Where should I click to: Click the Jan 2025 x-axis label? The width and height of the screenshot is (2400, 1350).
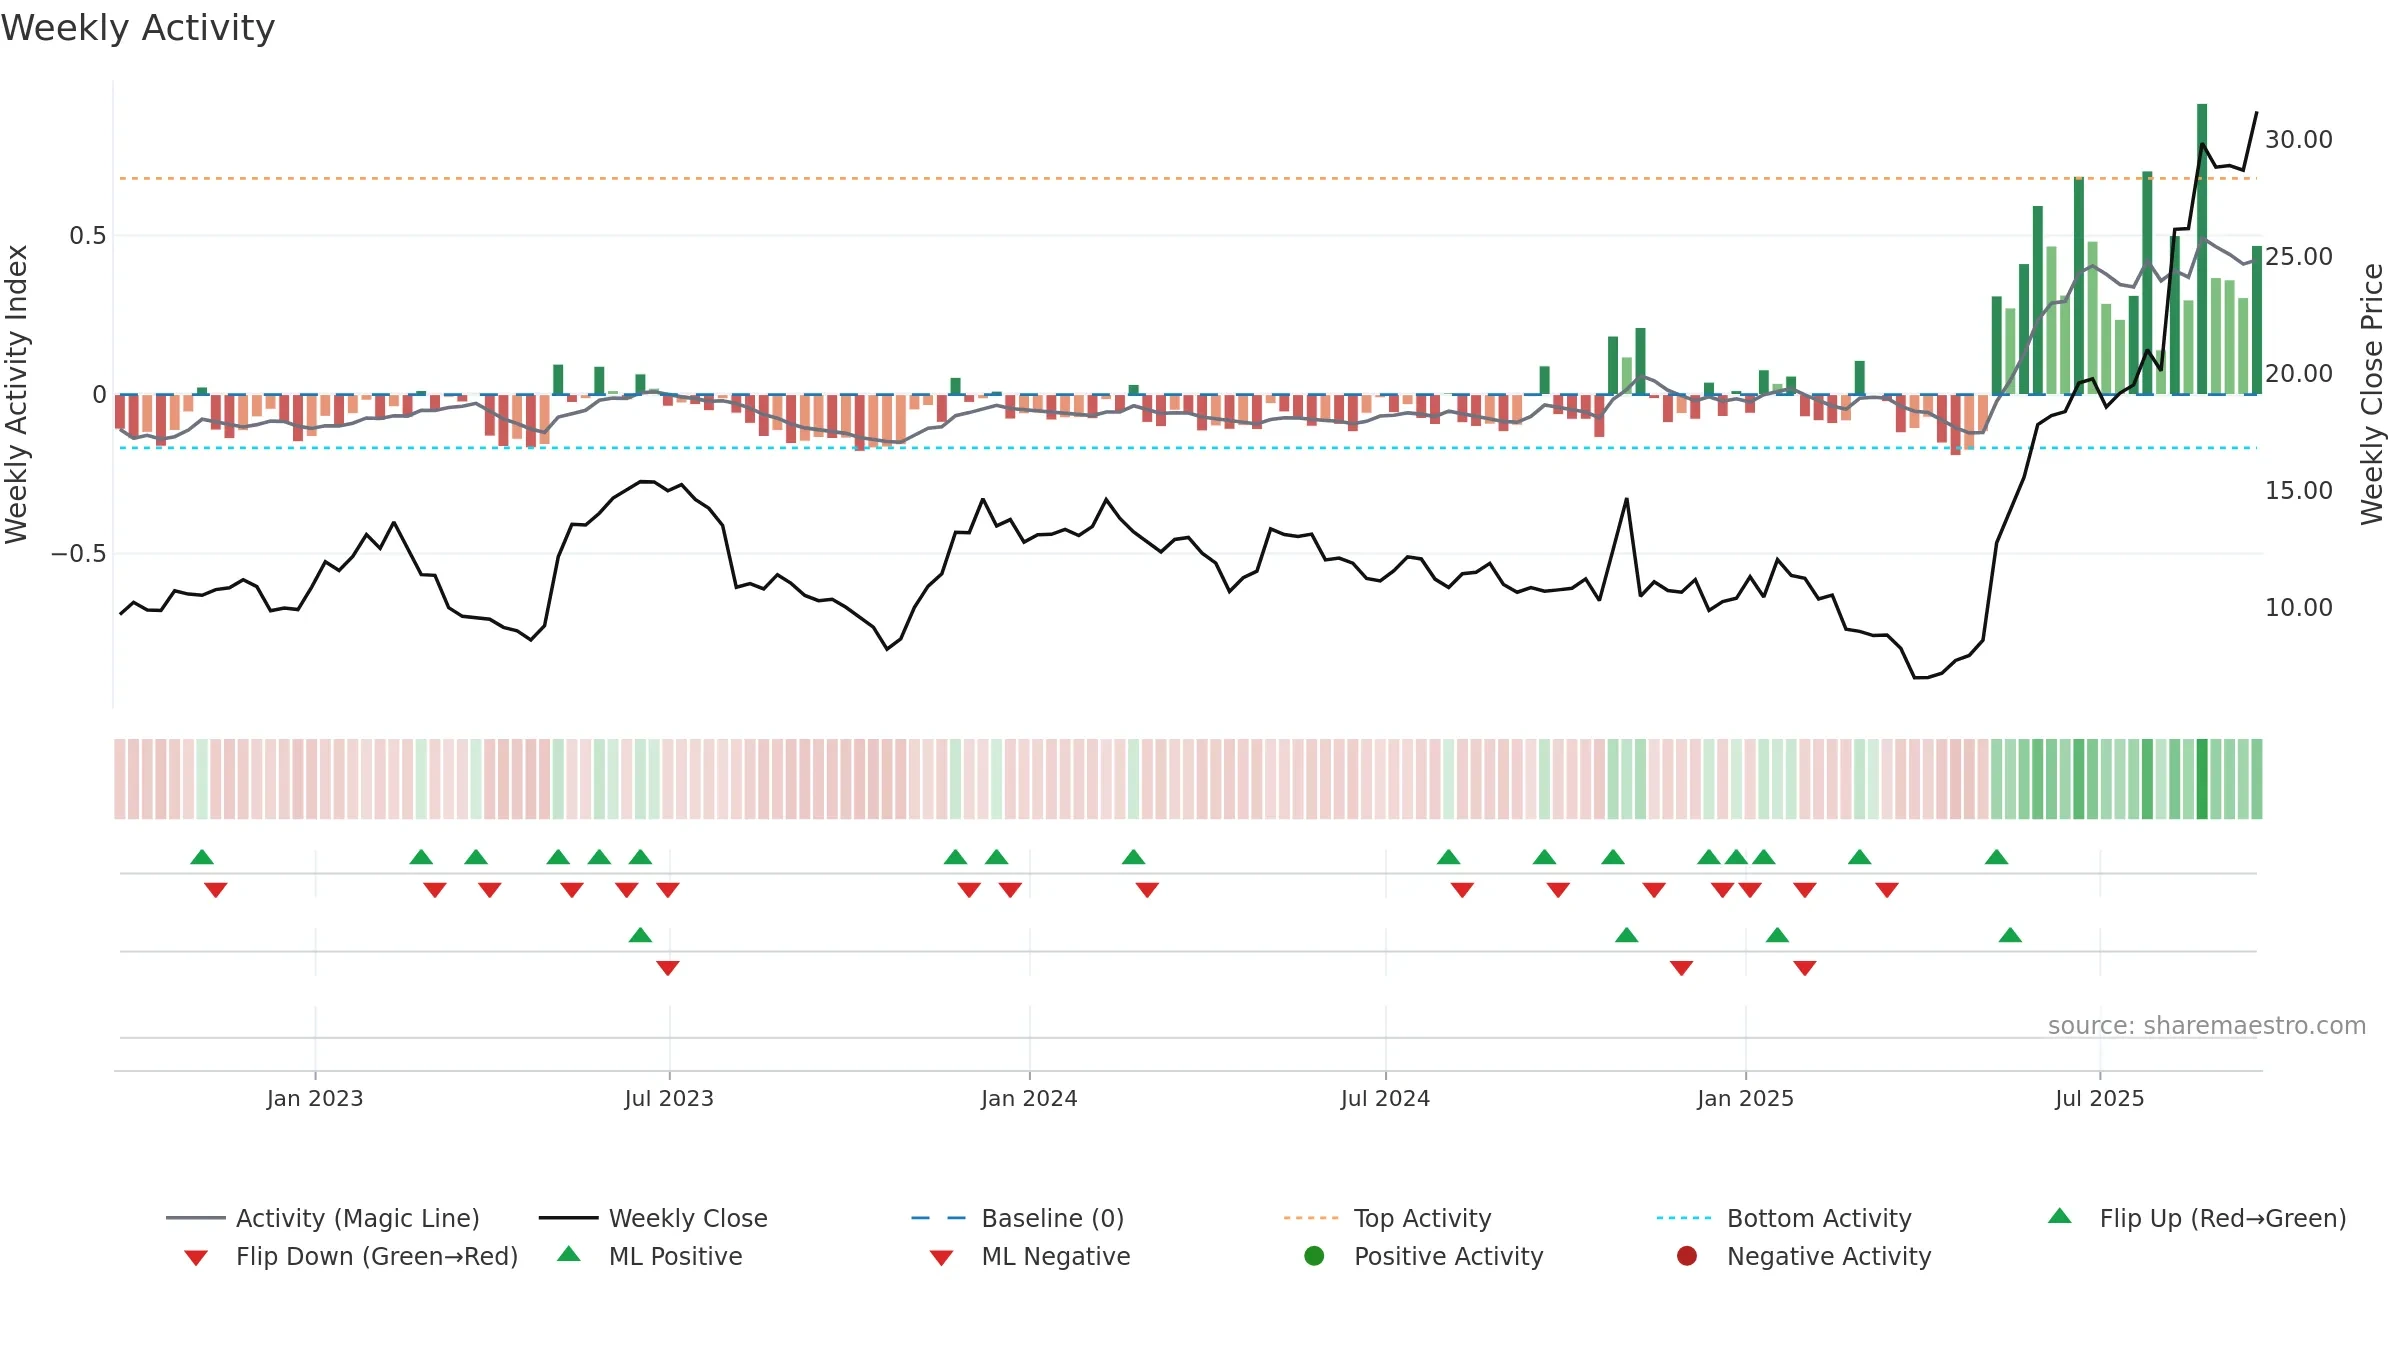[x=1745, y=1098]
